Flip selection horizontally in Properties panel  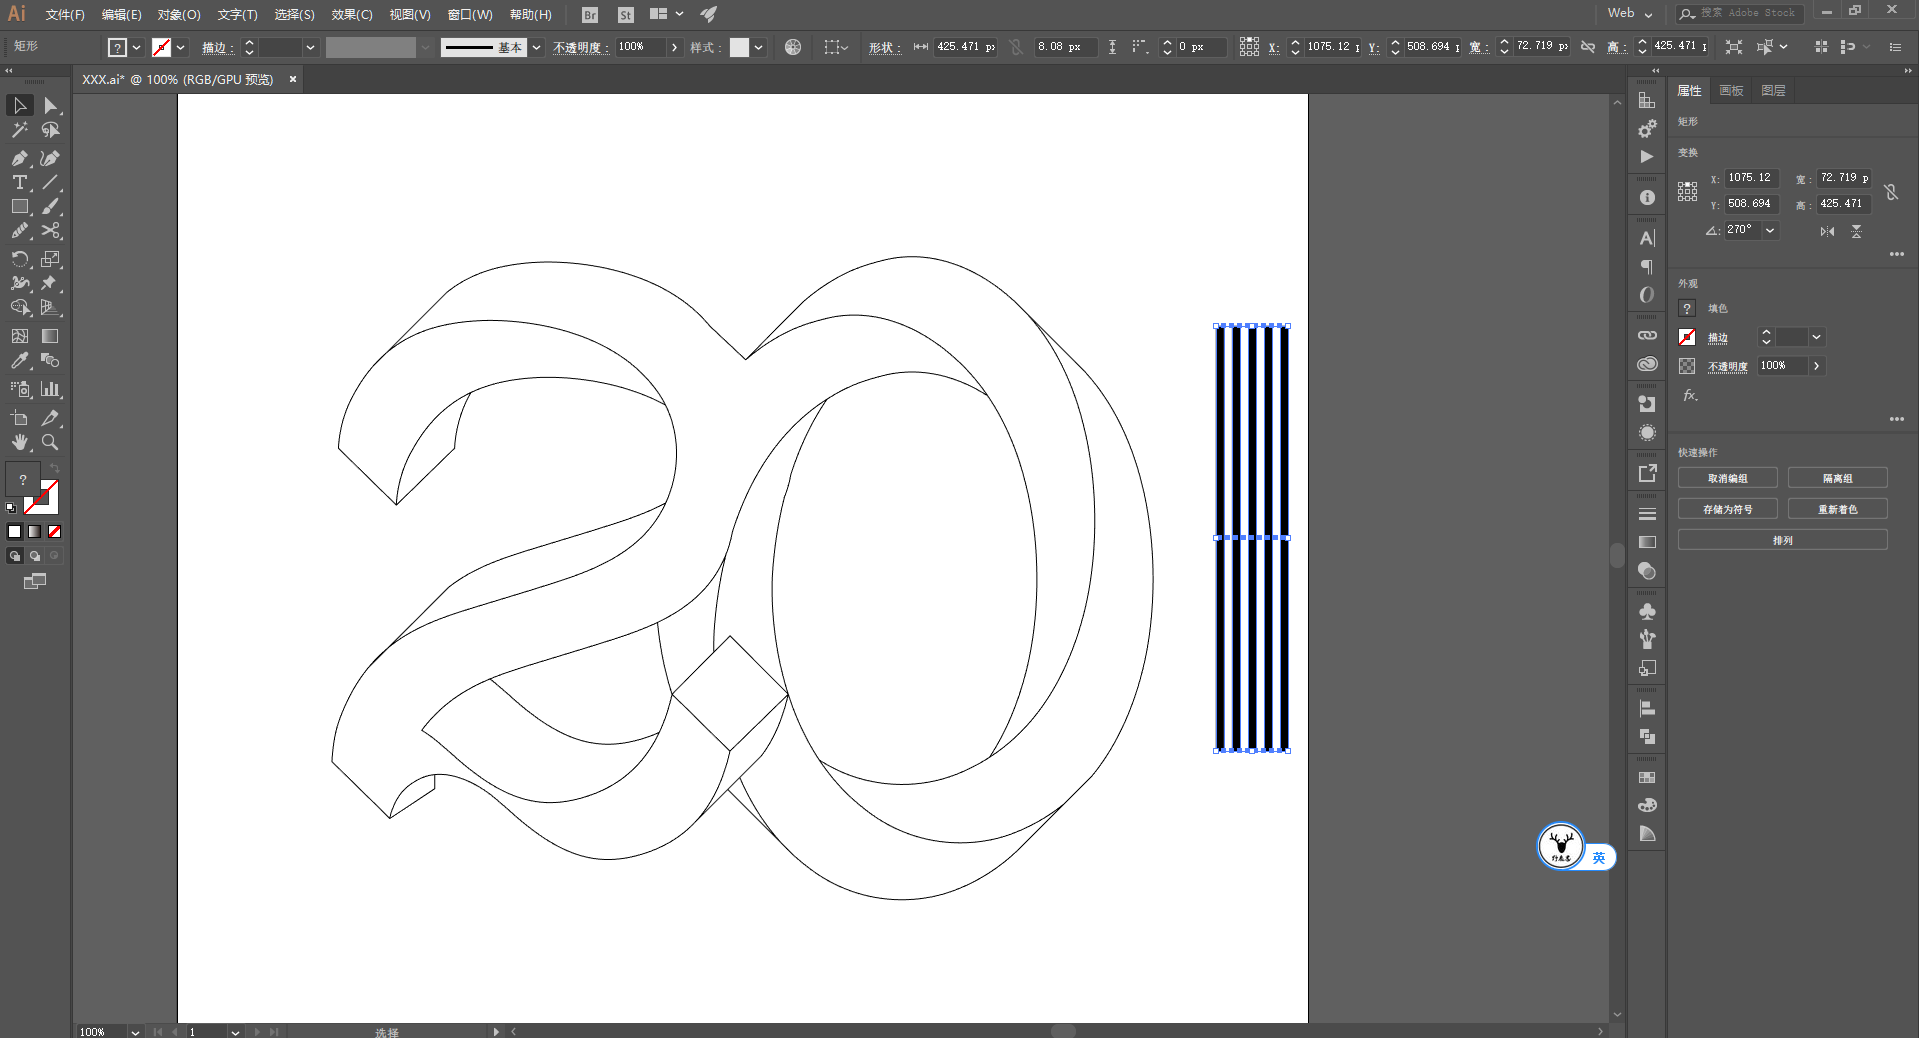(x=1827, y=231)
